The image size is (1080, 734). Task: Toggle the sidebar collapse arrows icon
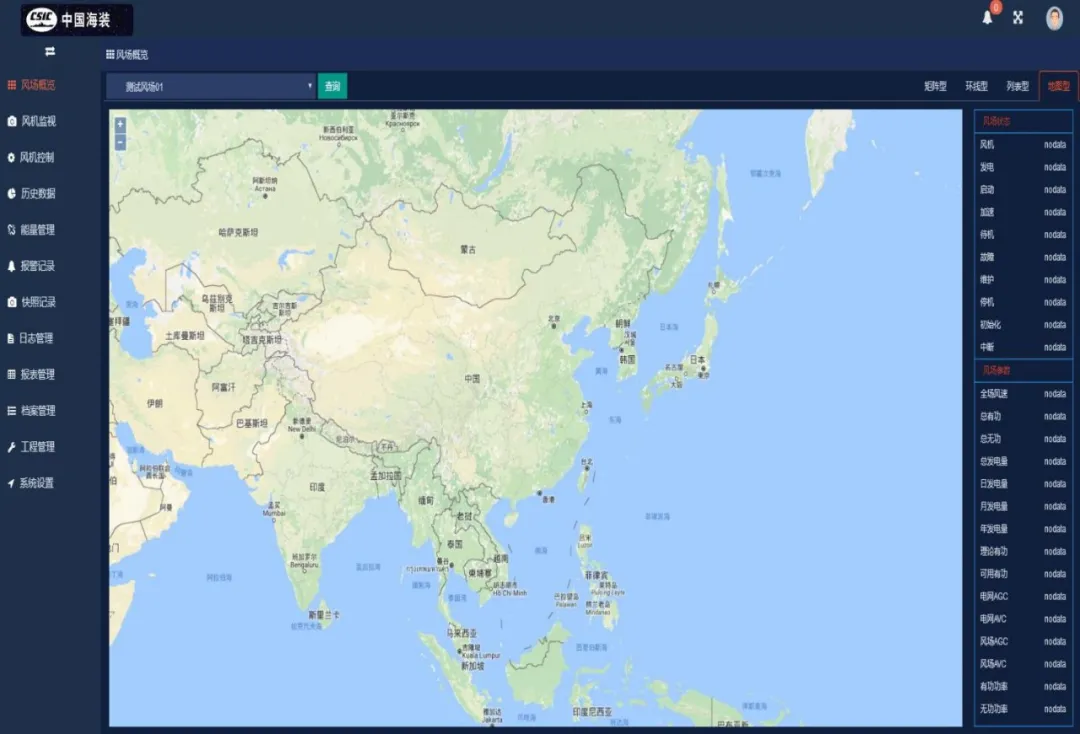coord(50,52)
